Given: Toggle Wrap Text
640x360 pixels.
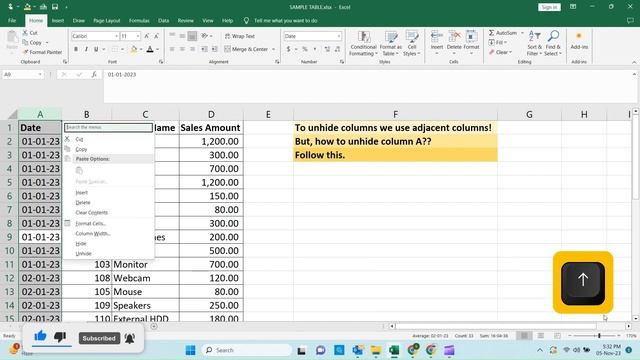Looking at the screenshot, I should (x=240, y=36).
